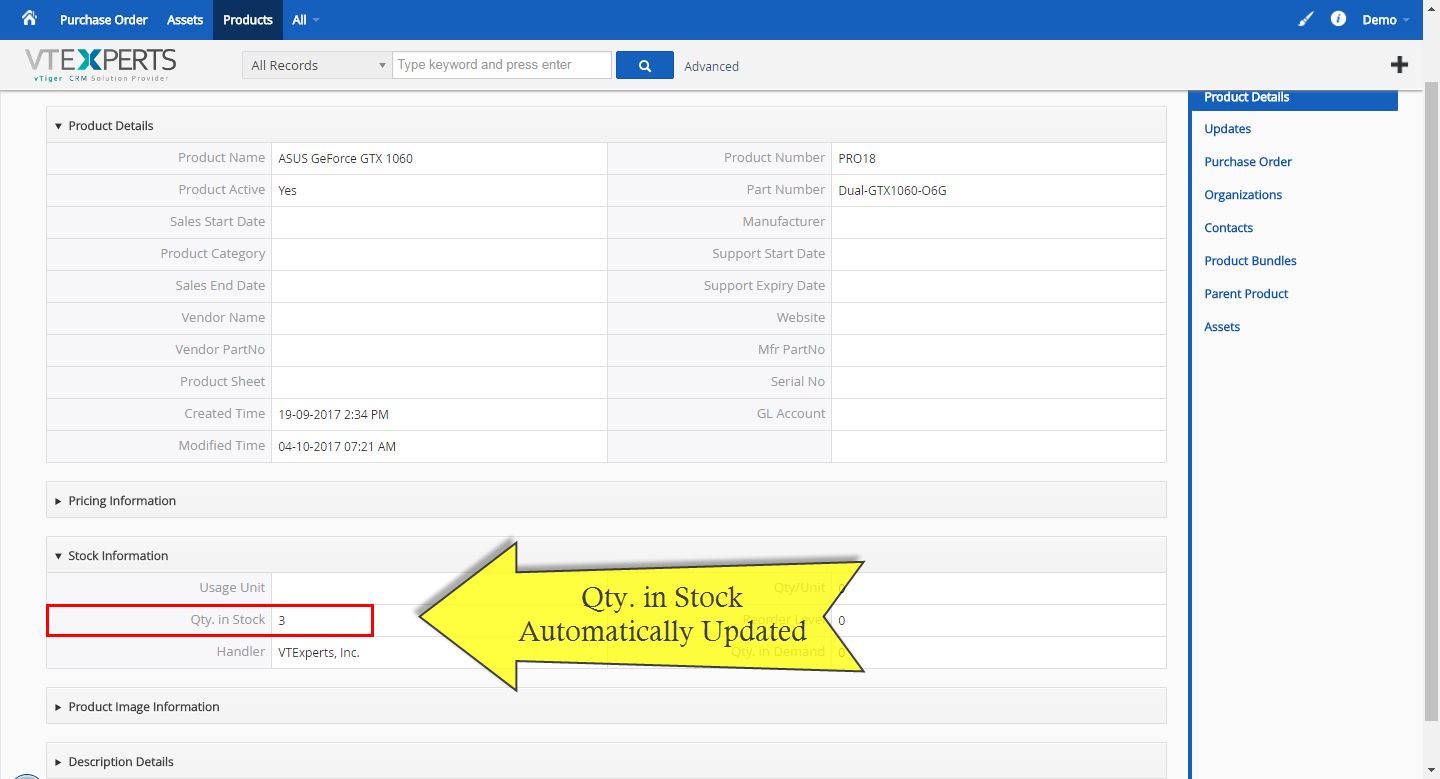Click product number PRO18
This screenshot has width=1440, height=779.
(857, 158)
